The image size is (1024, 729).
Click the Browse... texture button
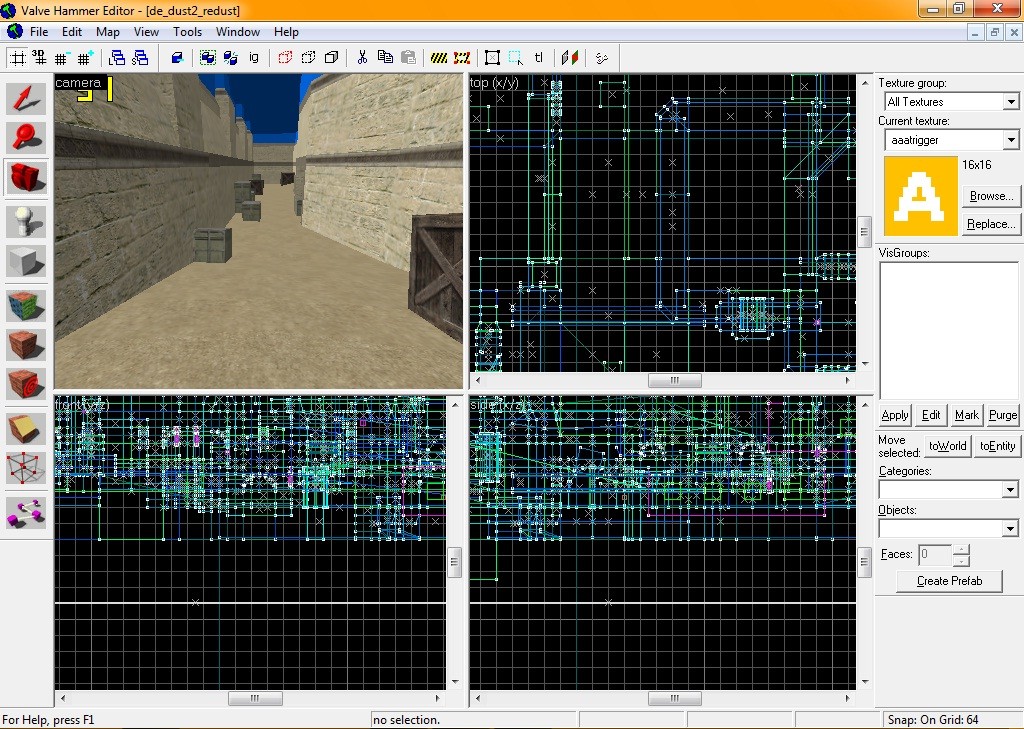click(x=990, y=196)
